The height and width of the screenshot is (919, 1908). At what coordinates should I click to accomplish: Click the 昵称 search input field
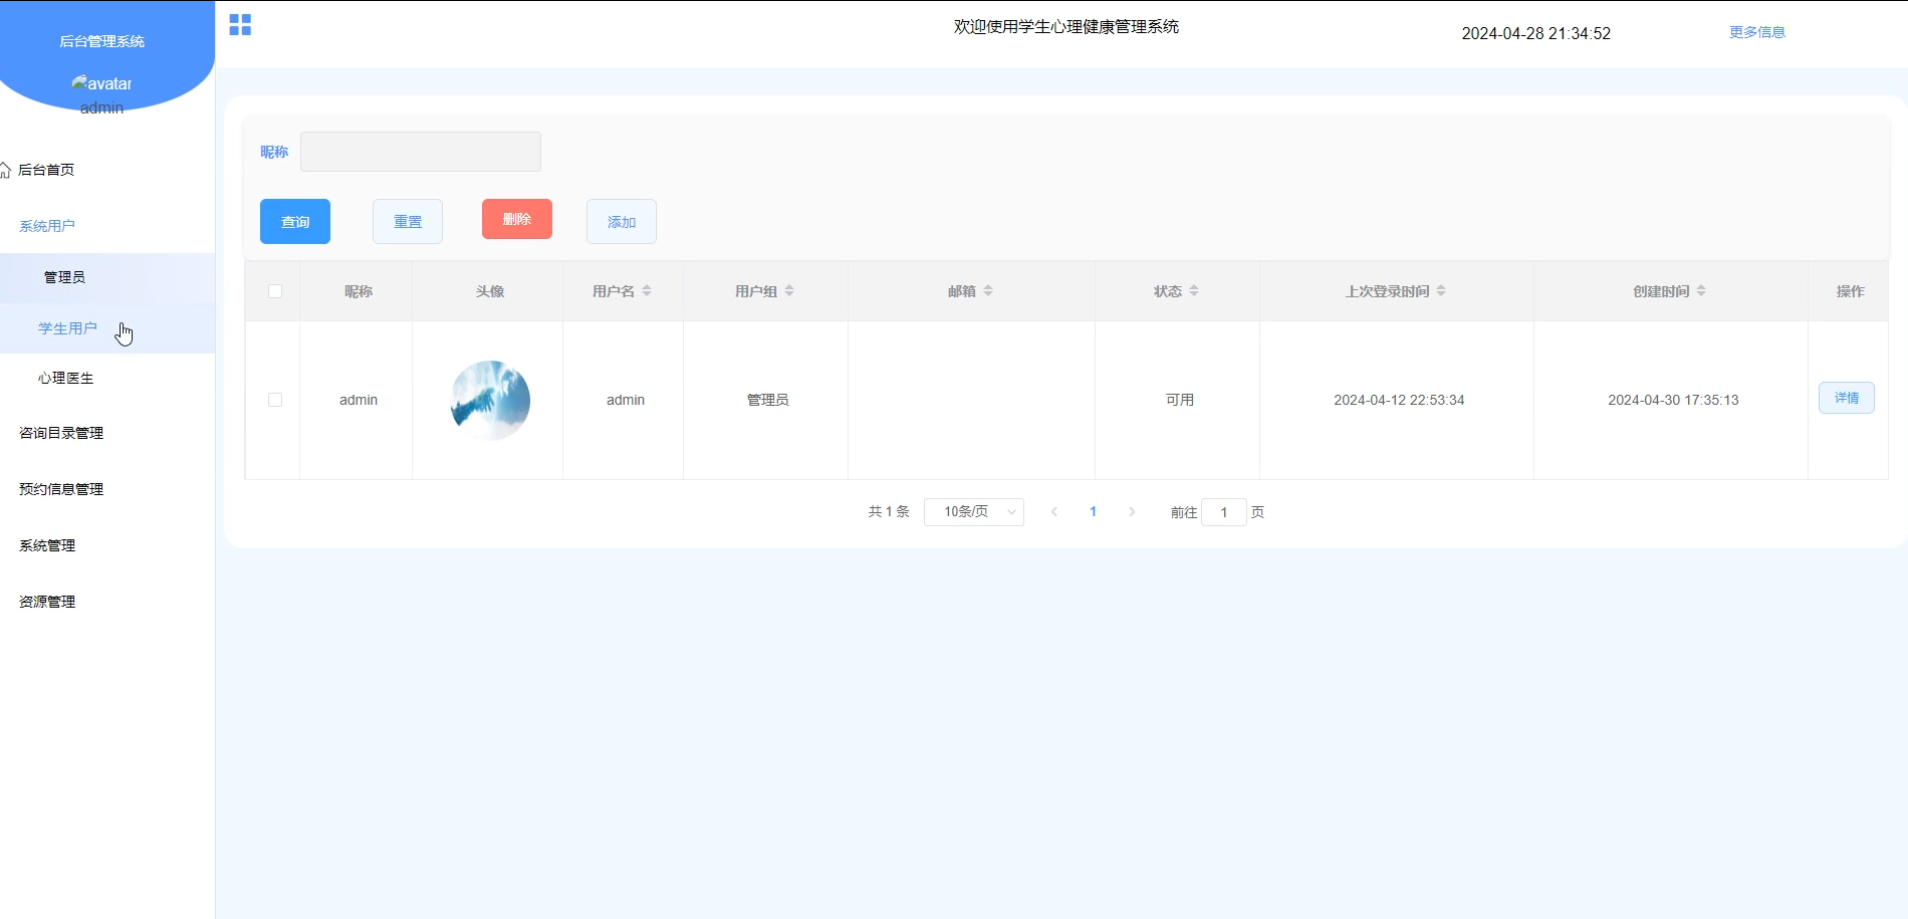pos(420,152)
